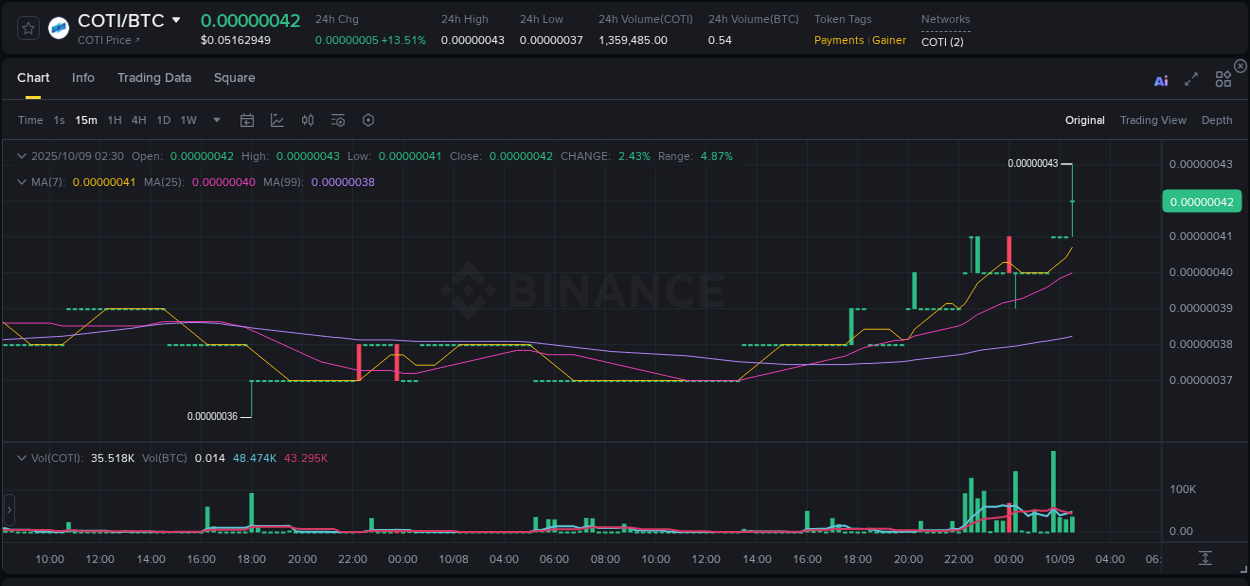Expand the chart to fullscreen
The width and height of the screenshot is (1250, 586).
click(x=1191, y=79)
